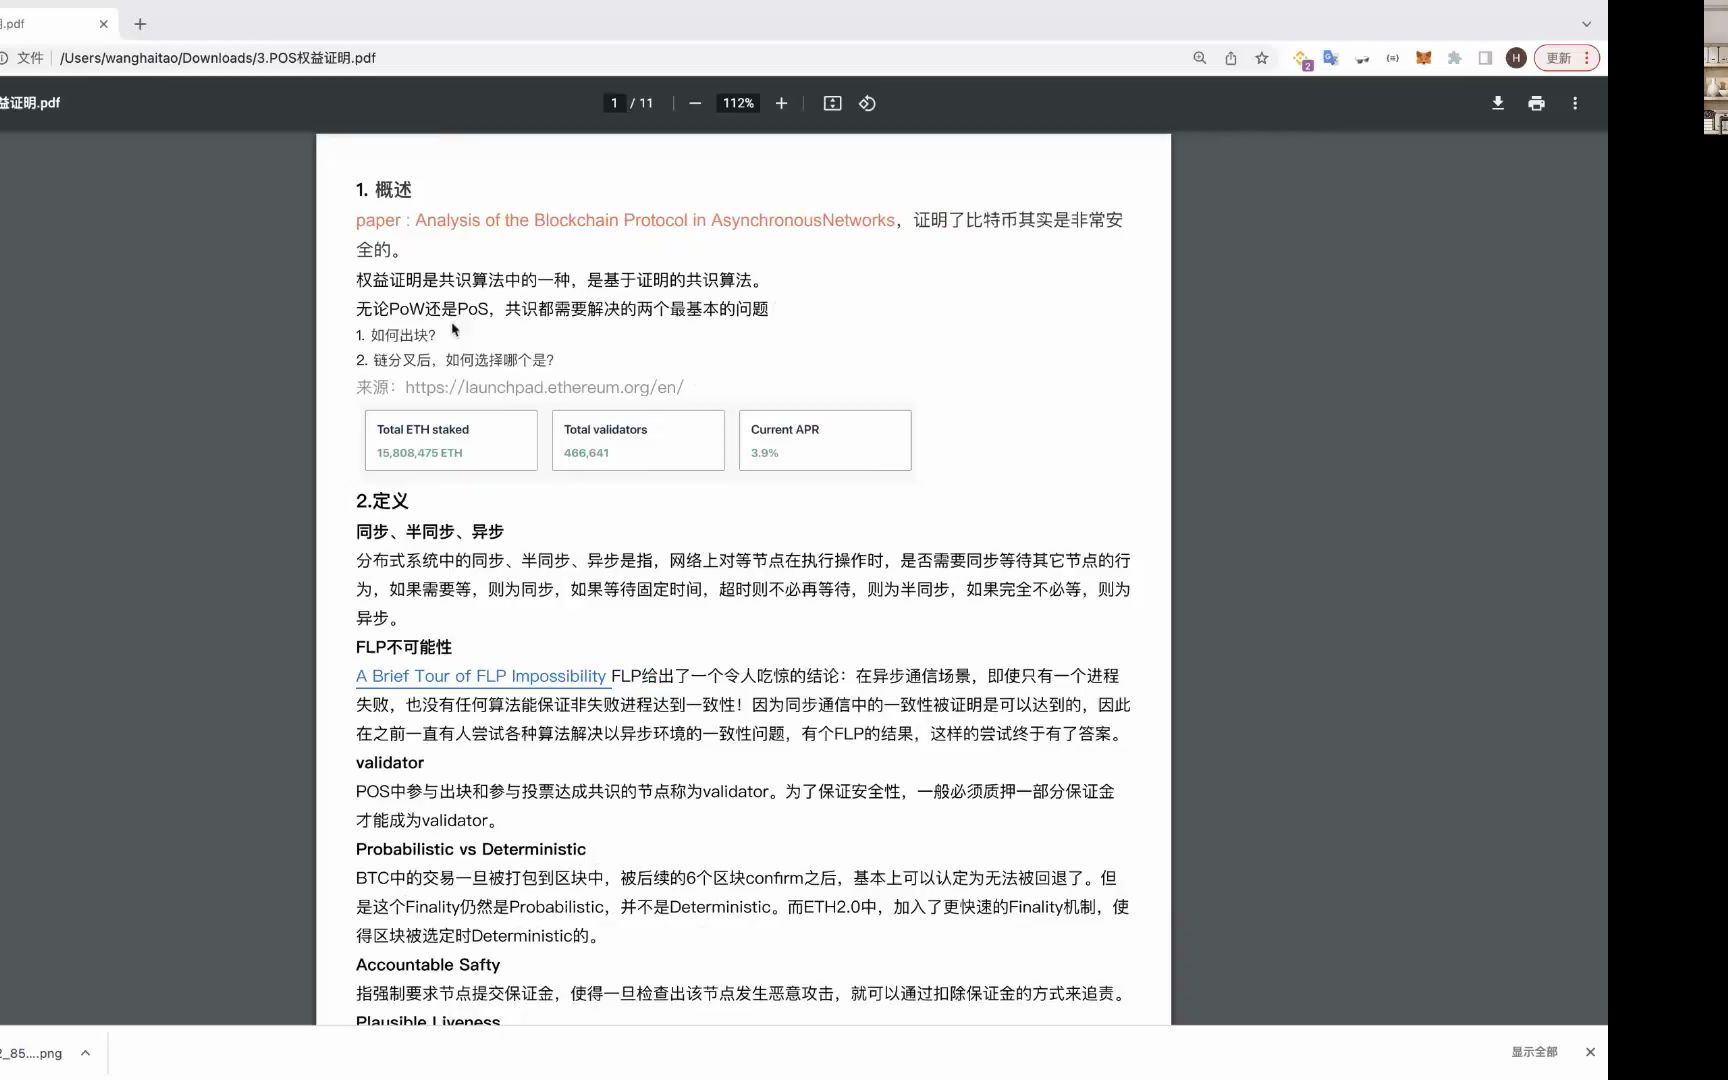Click the Accountable Safty heading
The image size is (1728, 1080).
tap(428, 965)
